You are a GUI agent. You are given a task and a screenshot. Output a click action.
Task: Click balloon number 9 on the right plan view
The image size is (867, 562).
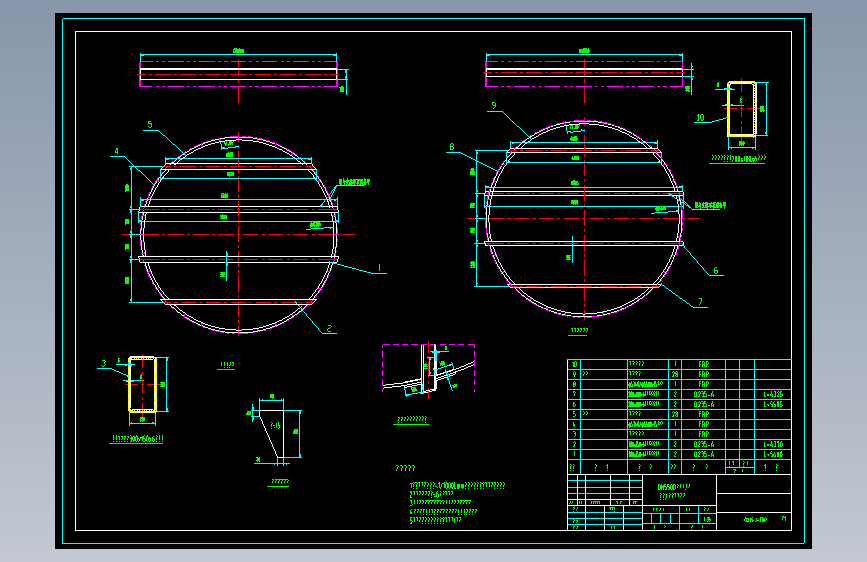pos(494,106)
